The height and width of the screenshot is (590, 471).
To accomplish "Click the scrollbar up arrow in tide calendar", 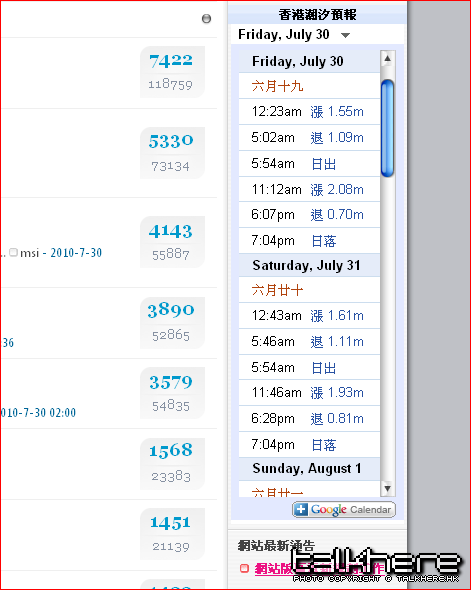I will coord(387,59).
